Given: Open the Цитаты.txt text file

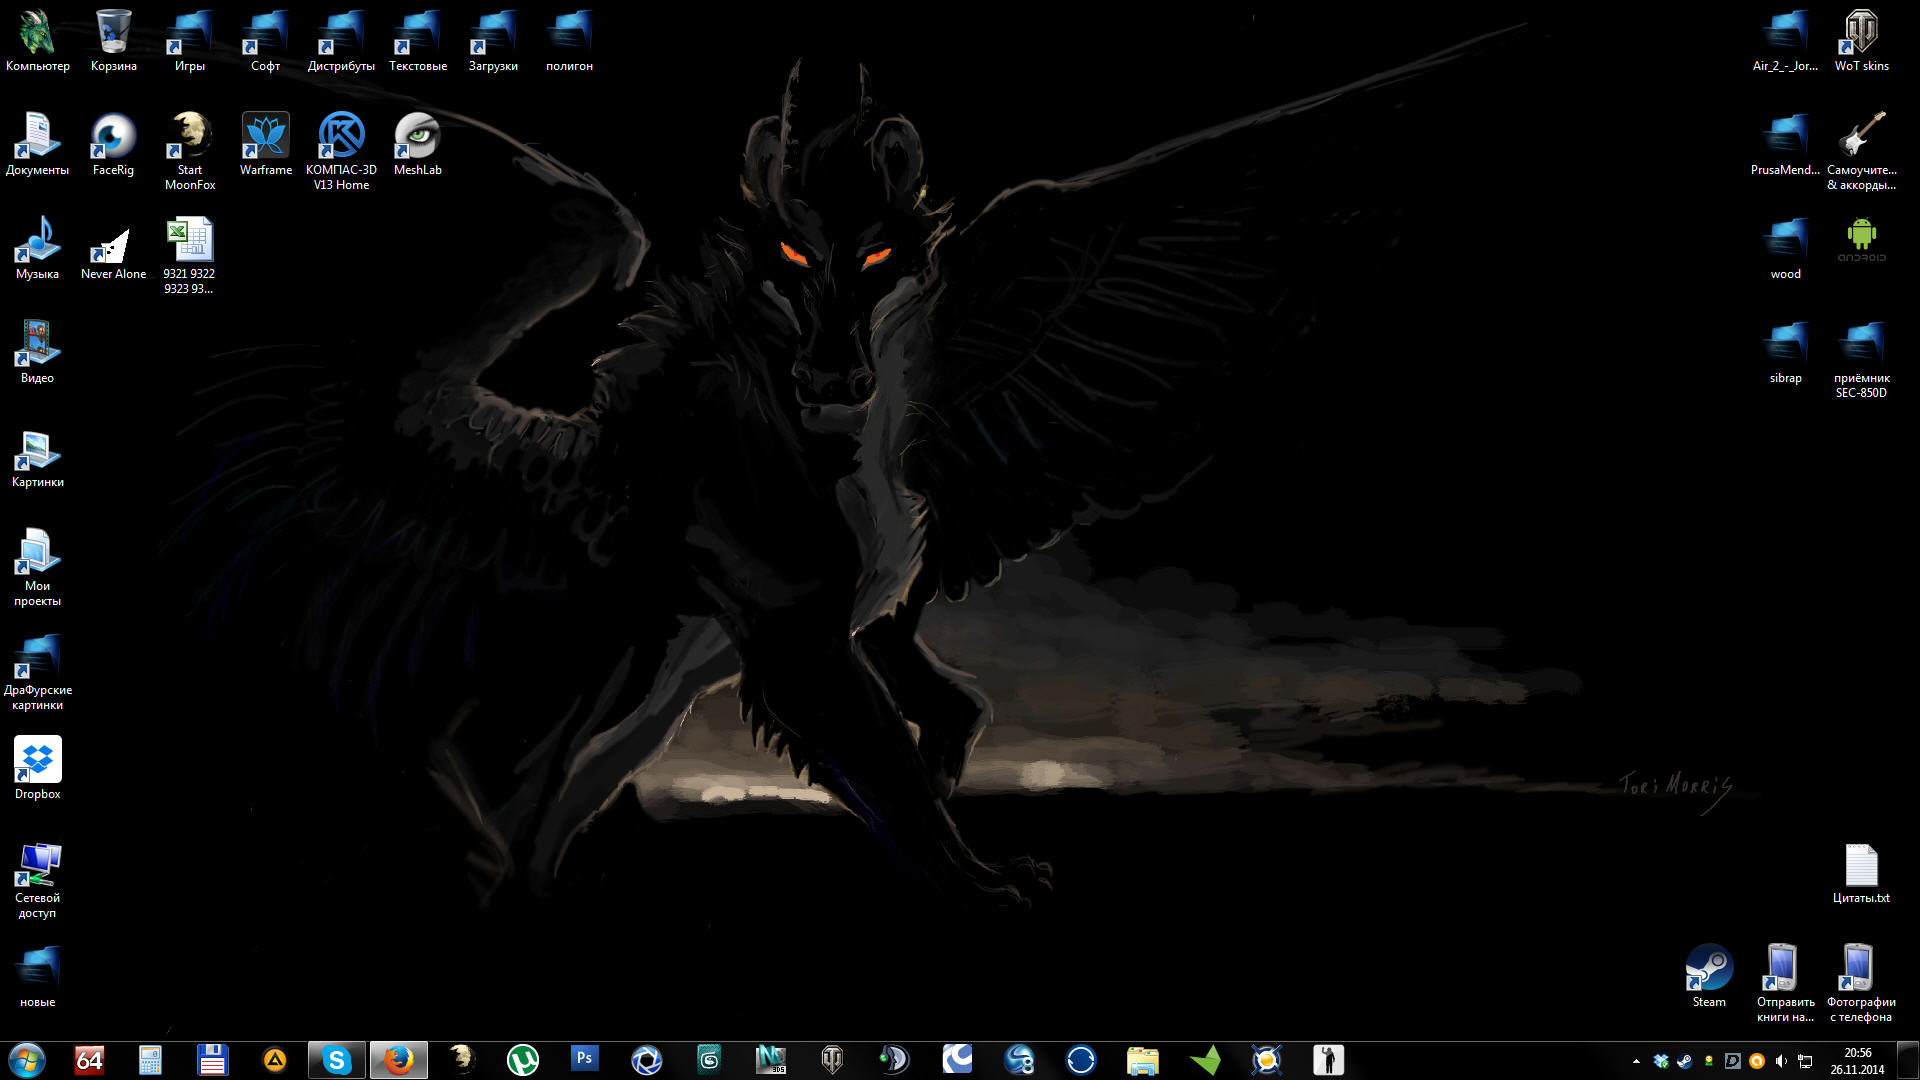Looking at the screenshot, I should point(1860,866).
